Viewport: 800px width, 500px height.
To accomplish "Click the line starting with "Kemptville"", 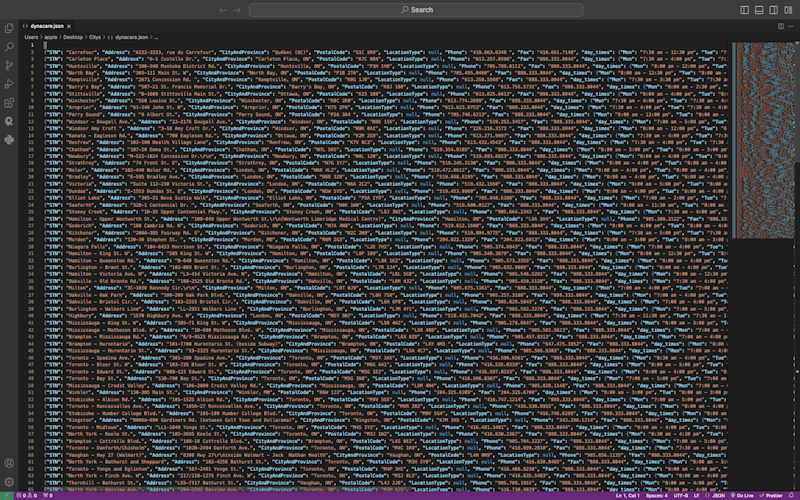I will click(x=385, y=80).
